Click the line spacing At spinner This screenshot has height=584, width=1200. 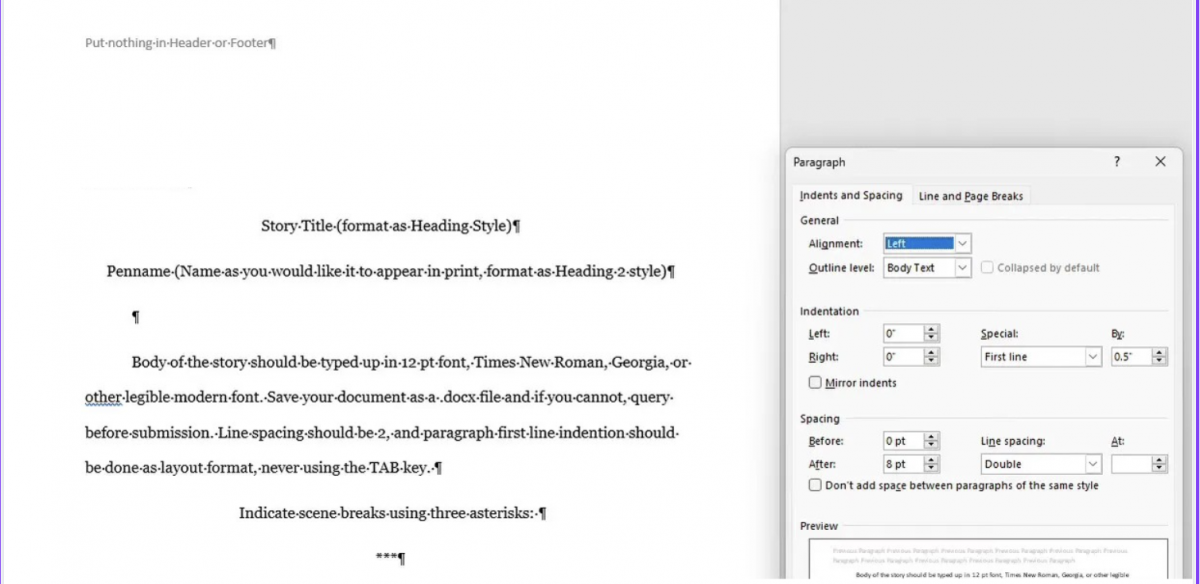1159,464
